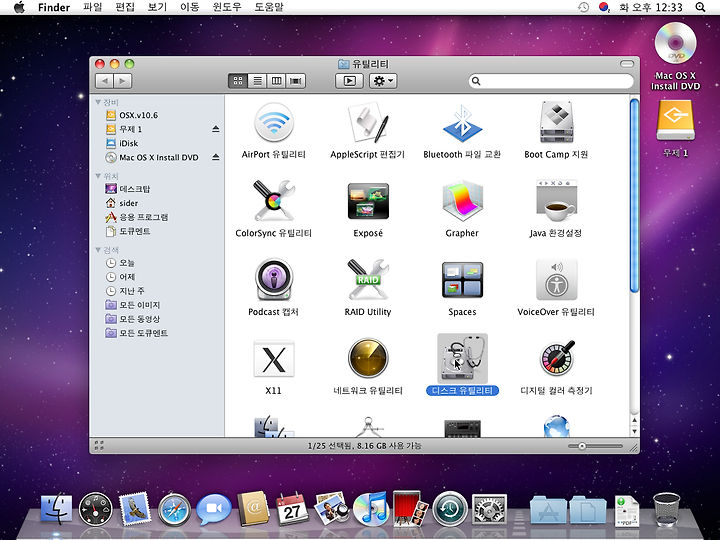Click the vertical scrollbar thumb
Screen dimensions: 720x540
[x=634, y=196]
